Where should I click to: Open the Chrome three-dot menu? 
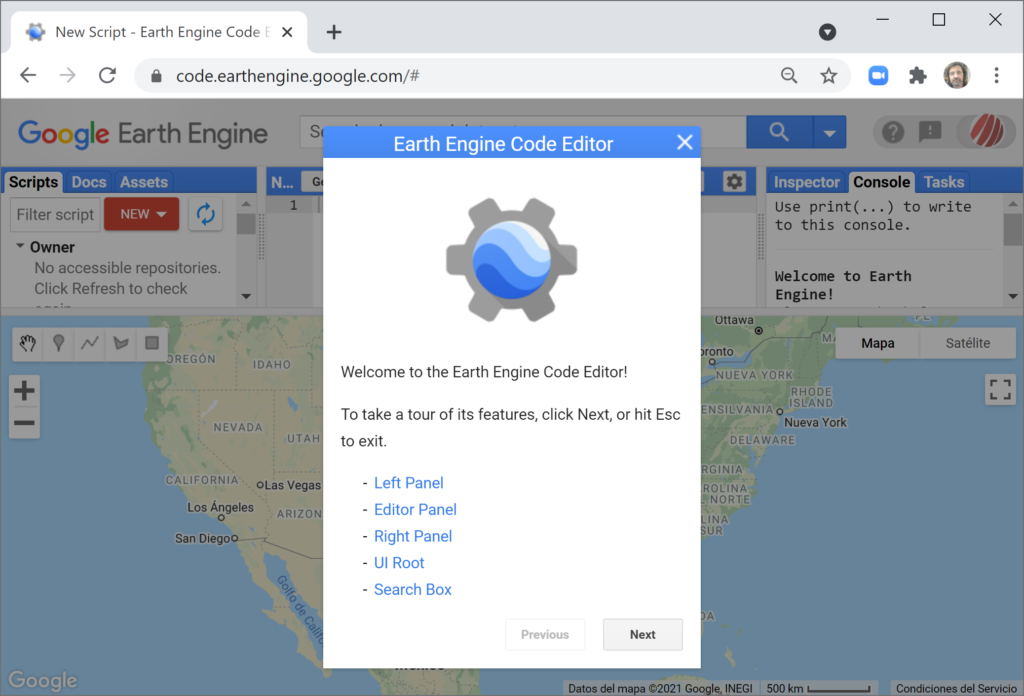click(x=997, y=76)
